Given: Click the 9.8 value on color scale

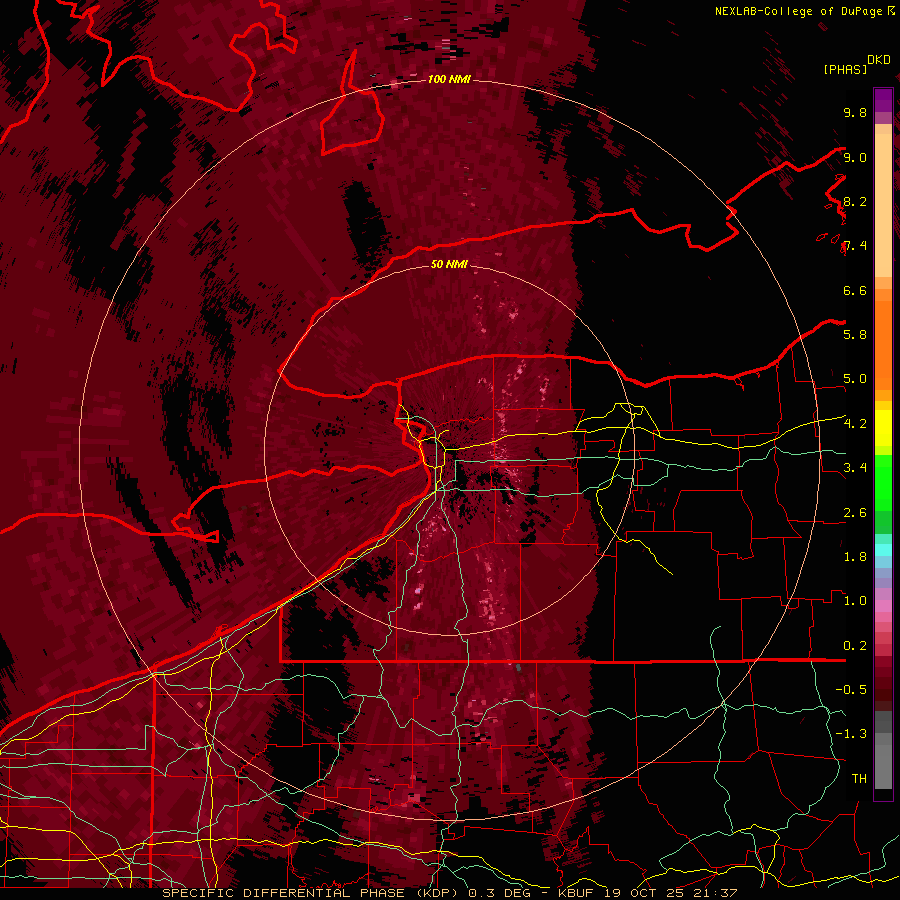Looking at the screenshot, I should (x=855, y=112).
